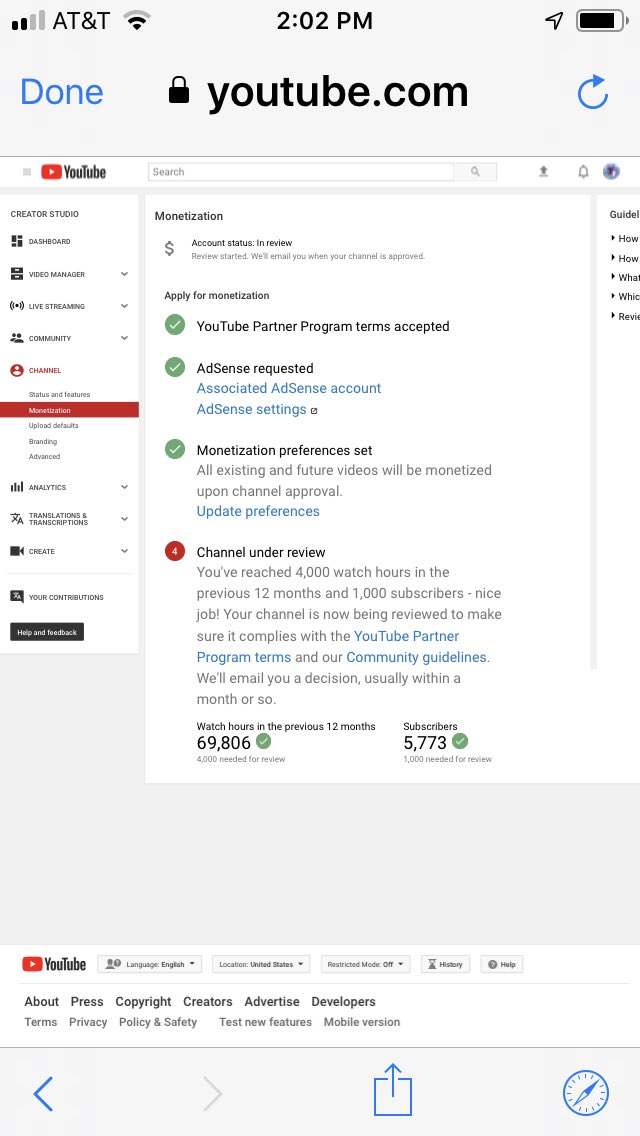Screen dimensions: 640x1136
Task: Click green check beside Monetization preferences set
Action: coord(175,449)
